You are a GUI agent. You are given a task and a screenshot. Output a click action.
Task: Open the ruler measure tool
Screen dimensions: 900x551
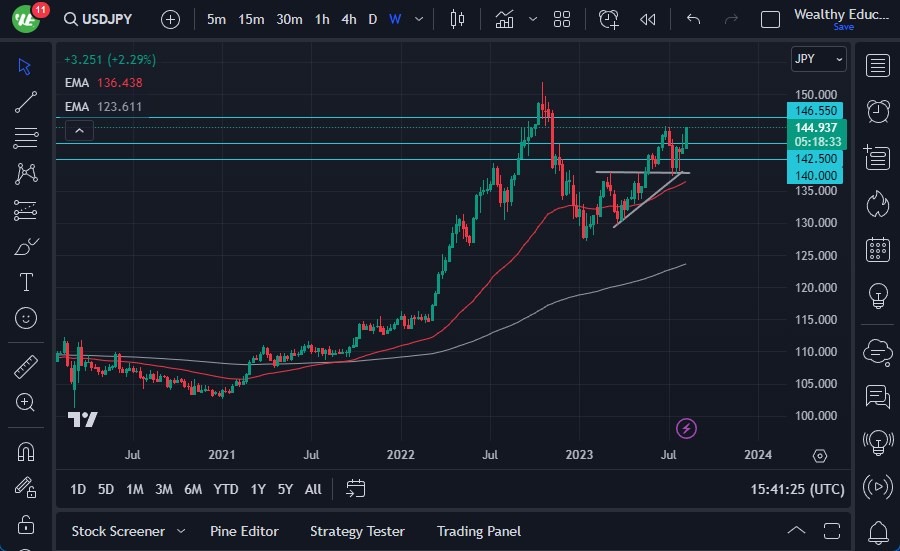[x=26, y=368]
